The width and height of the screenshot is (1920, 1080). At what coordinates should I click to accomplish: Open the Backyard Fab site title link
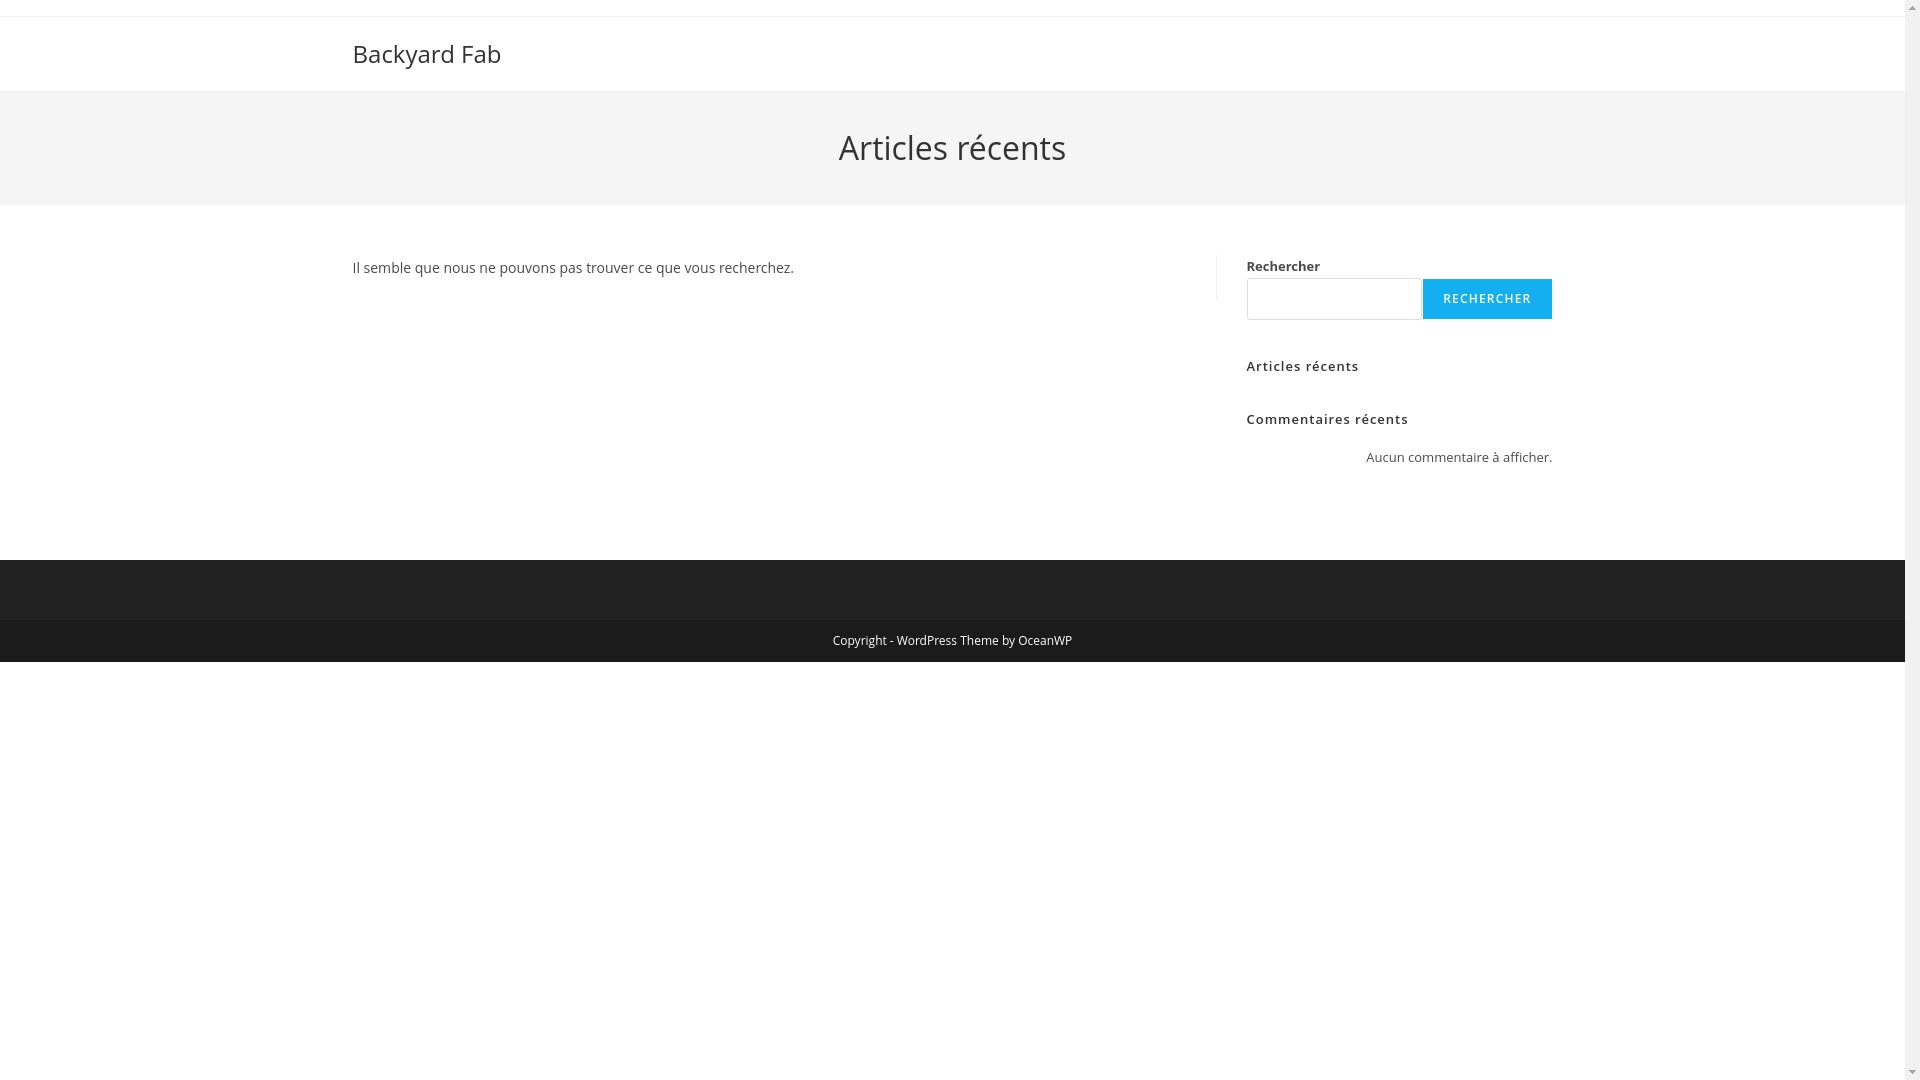(x=426, y=54)
